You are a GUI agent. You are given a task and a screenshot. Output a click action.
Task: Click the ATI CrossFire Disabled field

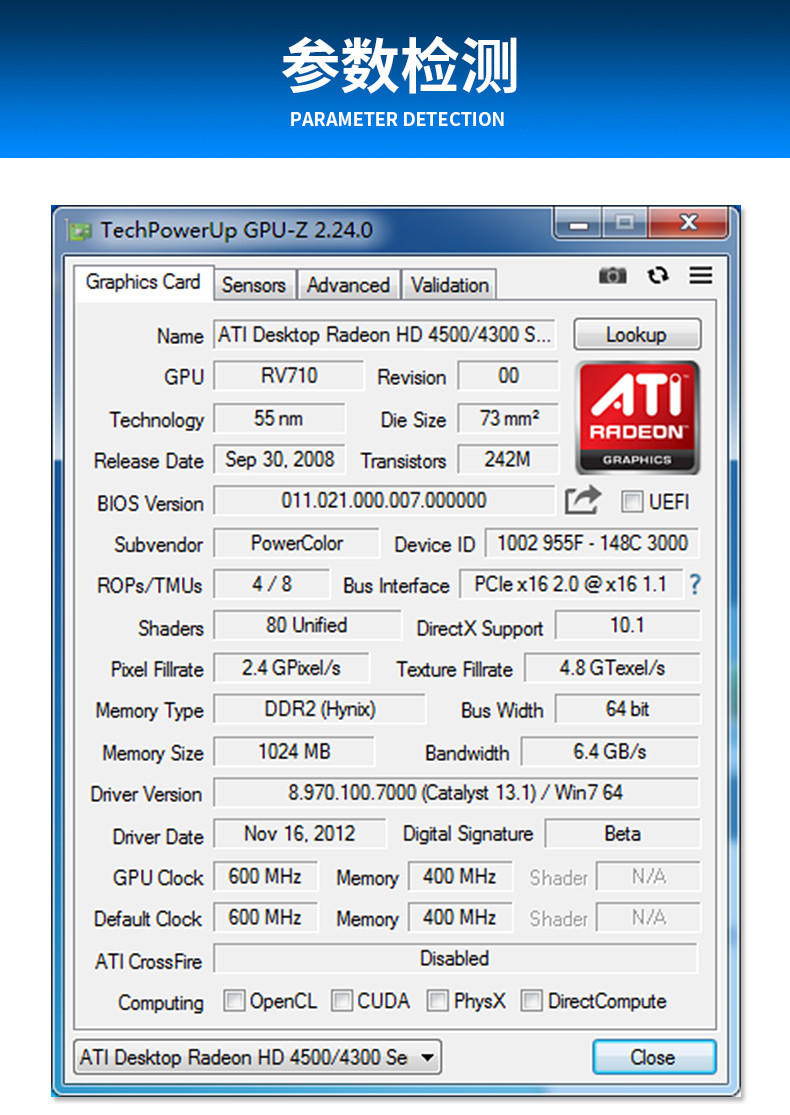[456, 959]
